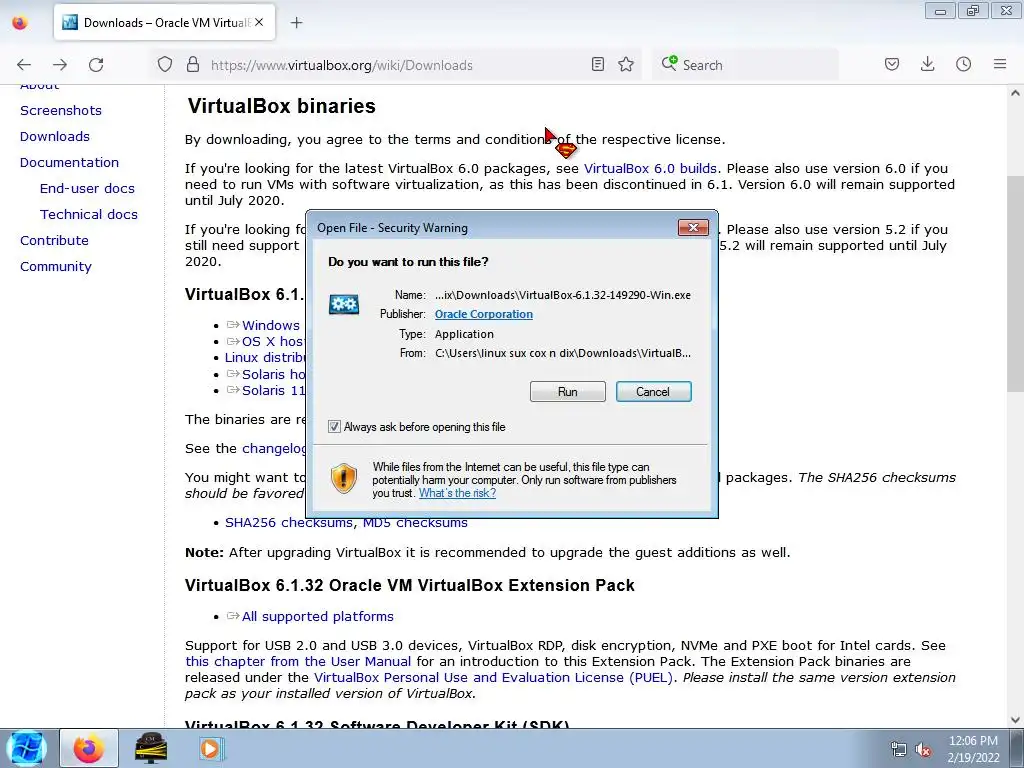Toggle reader view in address bar

pos(598,64)
